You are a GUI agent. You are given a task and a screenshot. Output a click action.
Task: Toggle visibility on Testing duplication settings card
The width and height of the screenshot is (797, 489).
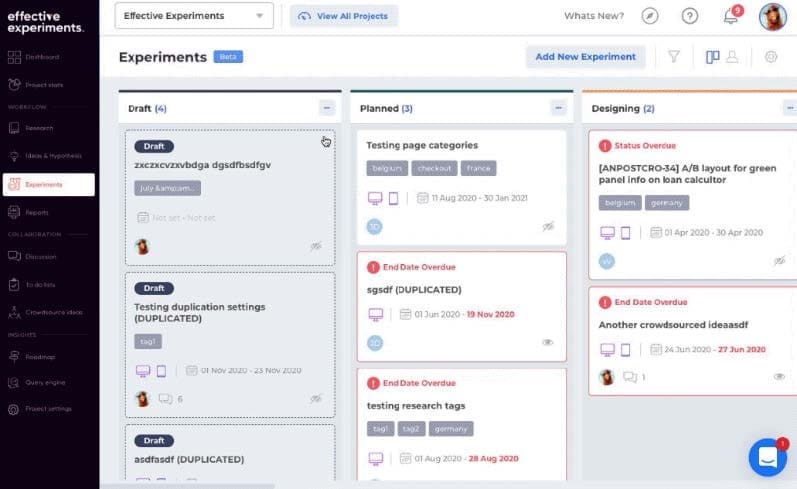click(316, 399)
